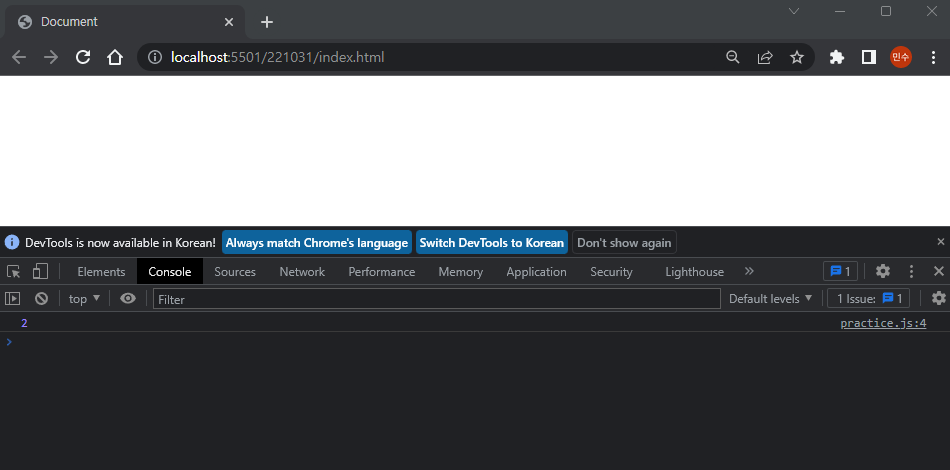
Task: Switch to the Performance panel
Action: 382,272
